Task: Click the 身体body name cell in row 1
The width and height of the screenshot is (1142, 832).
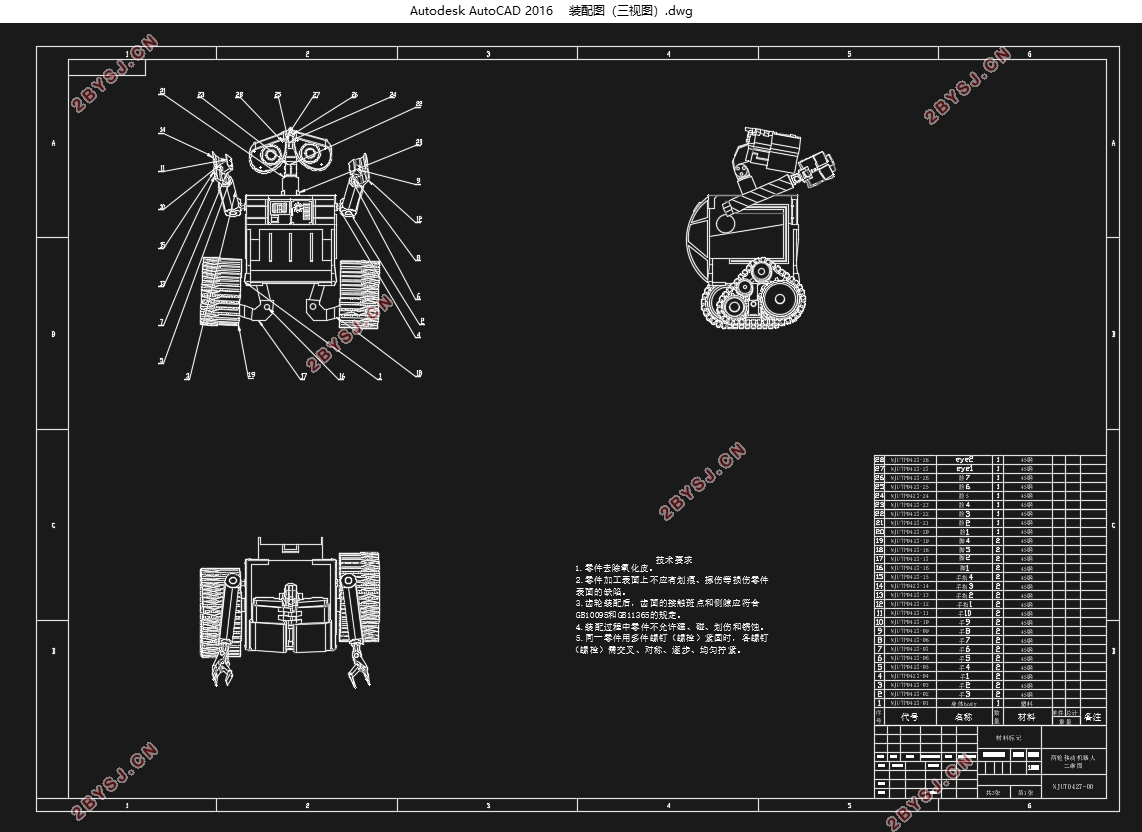Action: [x=964, y=704]
